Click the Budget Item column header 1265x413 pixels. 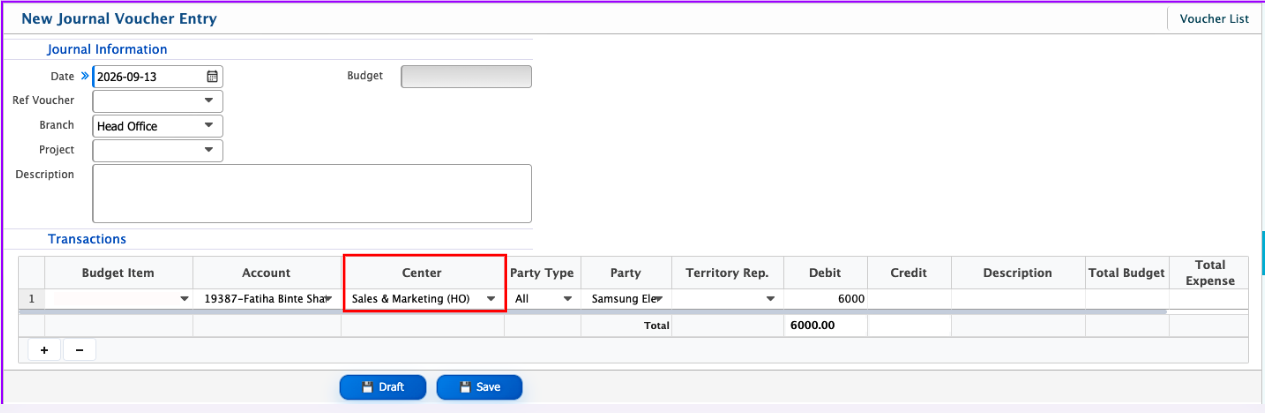coord(118,273)
